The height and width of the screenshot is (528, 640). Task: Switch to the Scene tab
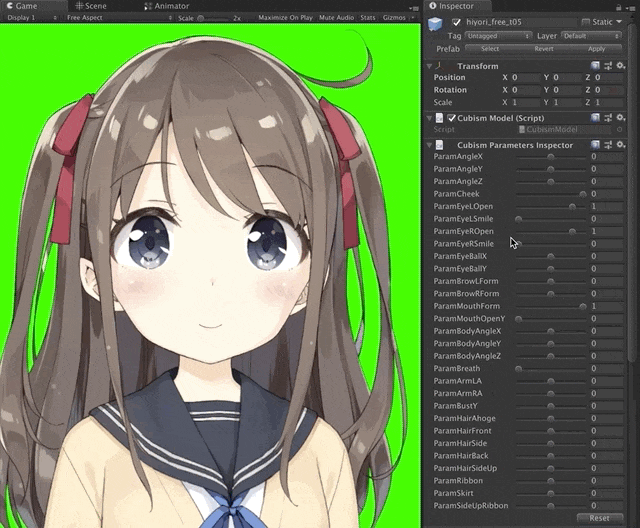pyautogui.click(x=91, y=6)
